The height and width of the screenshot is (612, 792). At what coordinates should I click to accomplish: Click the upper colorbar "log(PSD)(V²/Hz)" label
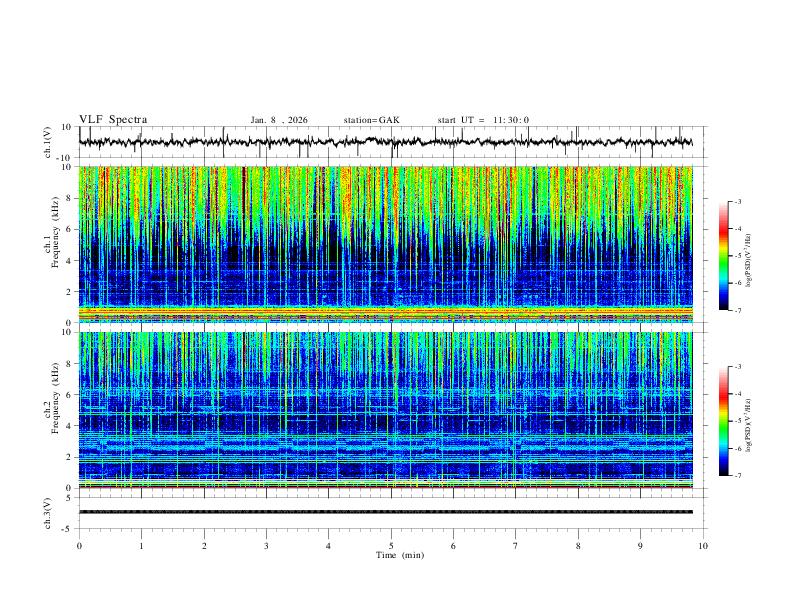click(748, 260)
